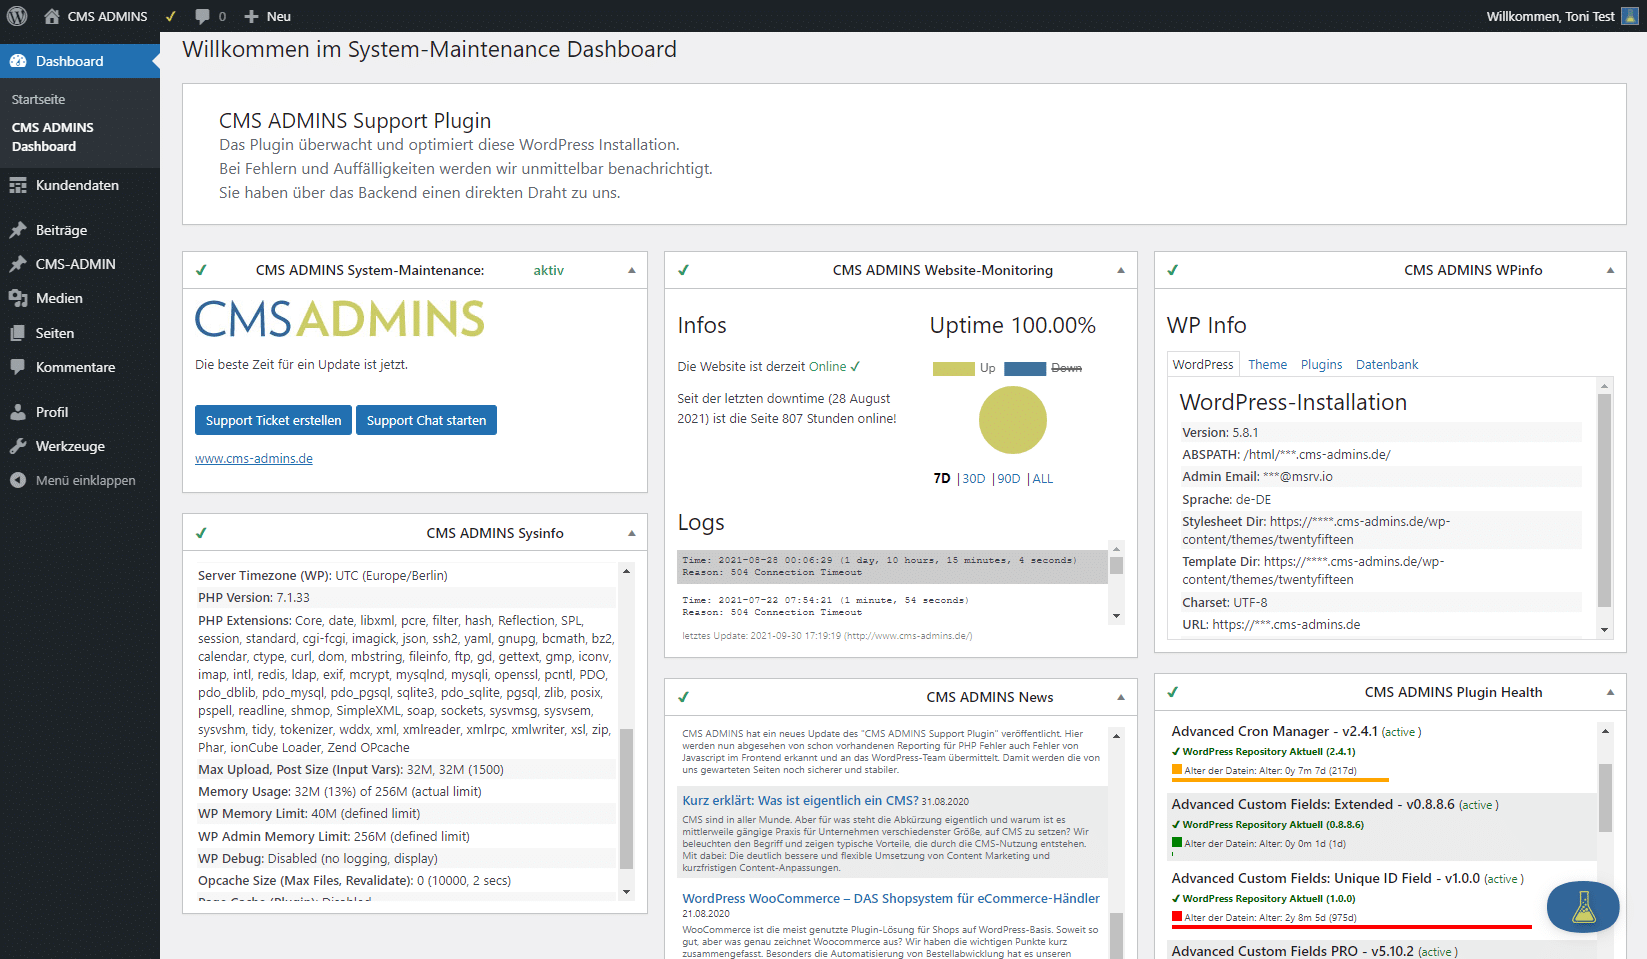Open the www.cms-admins.de link
The height and width of the screenshot is (959, 1647).
[x=254, y=458]
